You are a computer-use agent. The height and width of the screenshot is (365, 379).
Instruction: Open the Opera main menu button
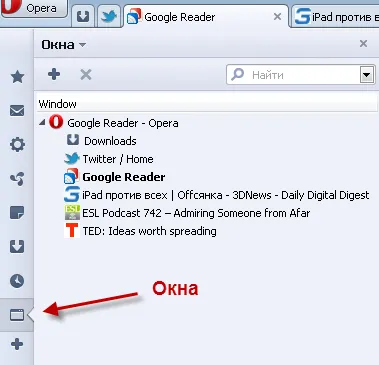pos(33,8)
